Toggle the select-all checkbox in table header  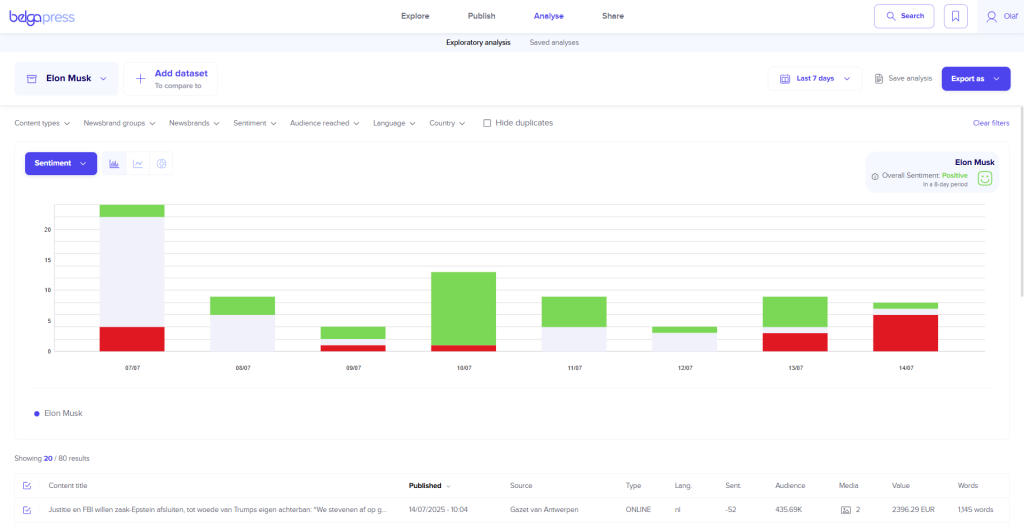coord(27,486)
